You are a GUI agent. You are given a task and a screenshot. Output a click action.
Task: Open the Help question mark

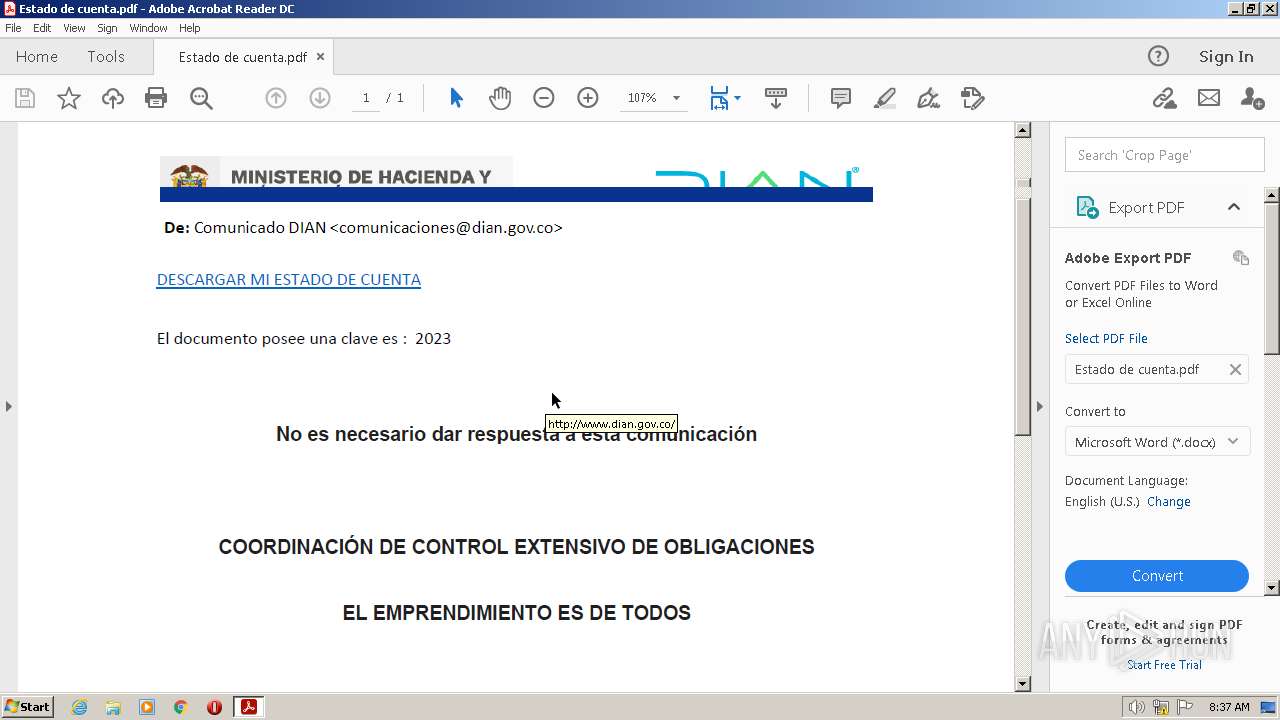coord(1158,56)
